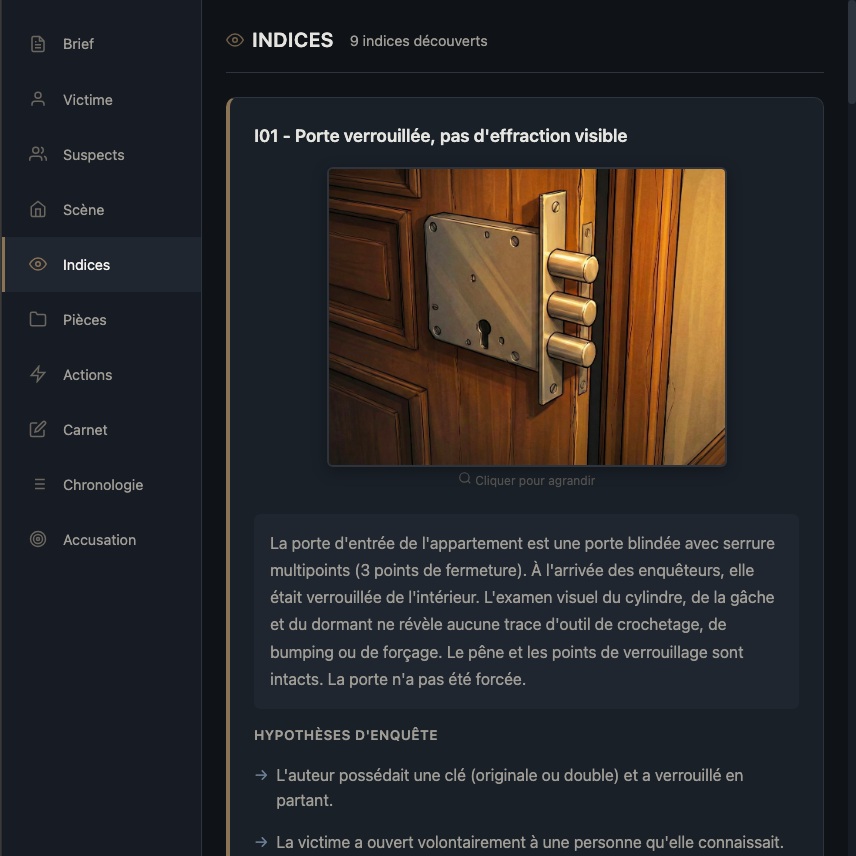Click the Scène house icon
This screenshot has width=856, height=856.
pos(38,209)
